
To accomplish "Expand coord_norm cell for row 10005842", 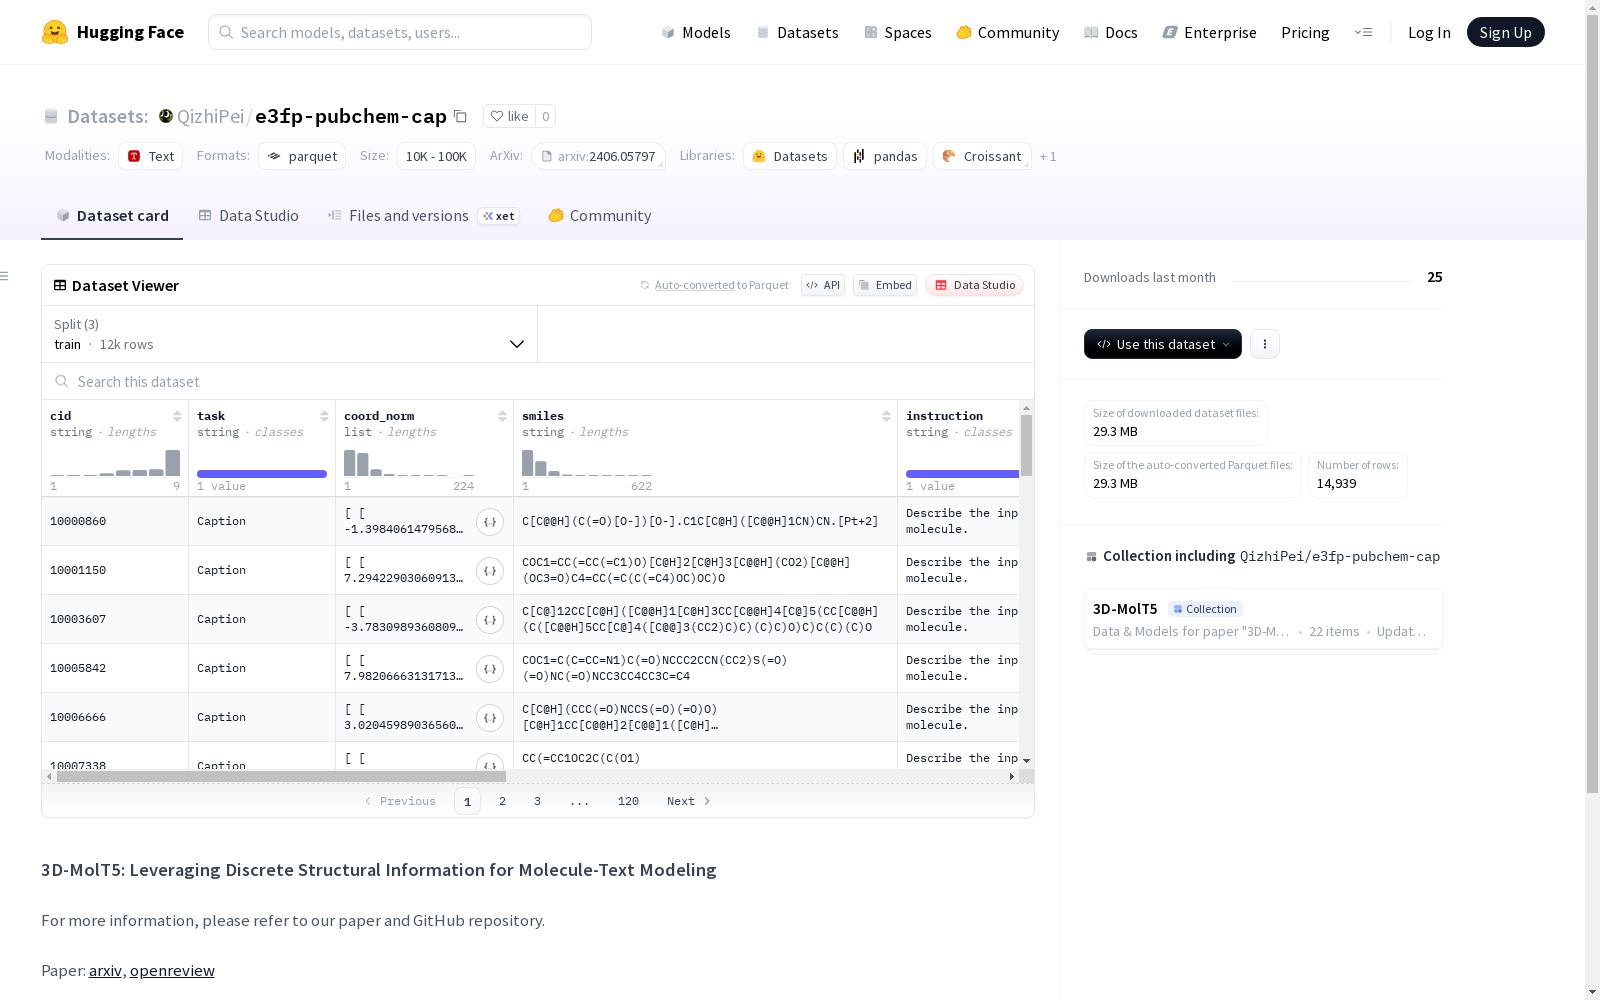I will [x=490, y=668].
